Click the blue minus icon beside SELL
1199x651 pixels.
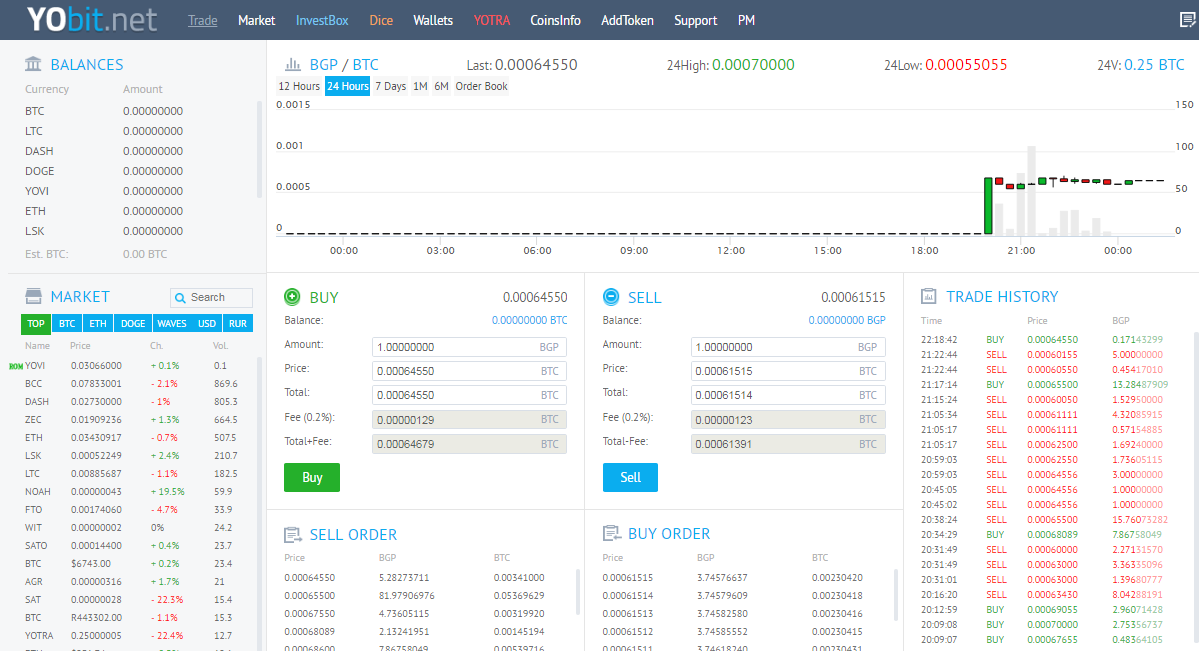tap(611, 297)
